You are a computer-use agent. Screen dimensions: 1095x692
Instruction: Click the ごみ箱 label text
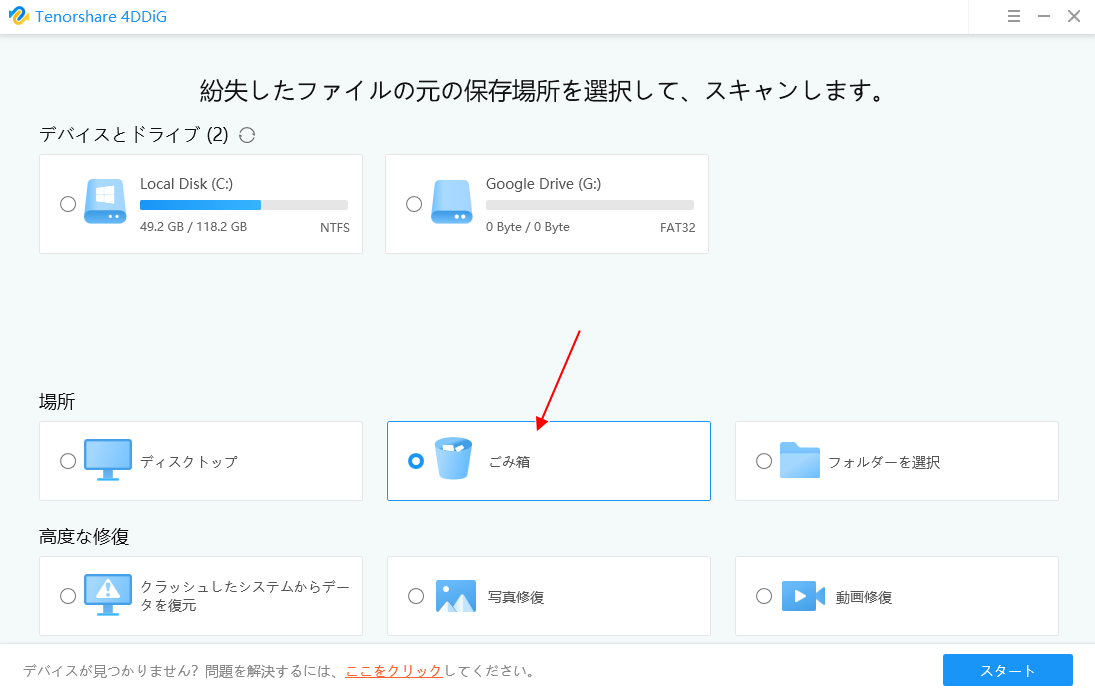click(x=510, y=462)
